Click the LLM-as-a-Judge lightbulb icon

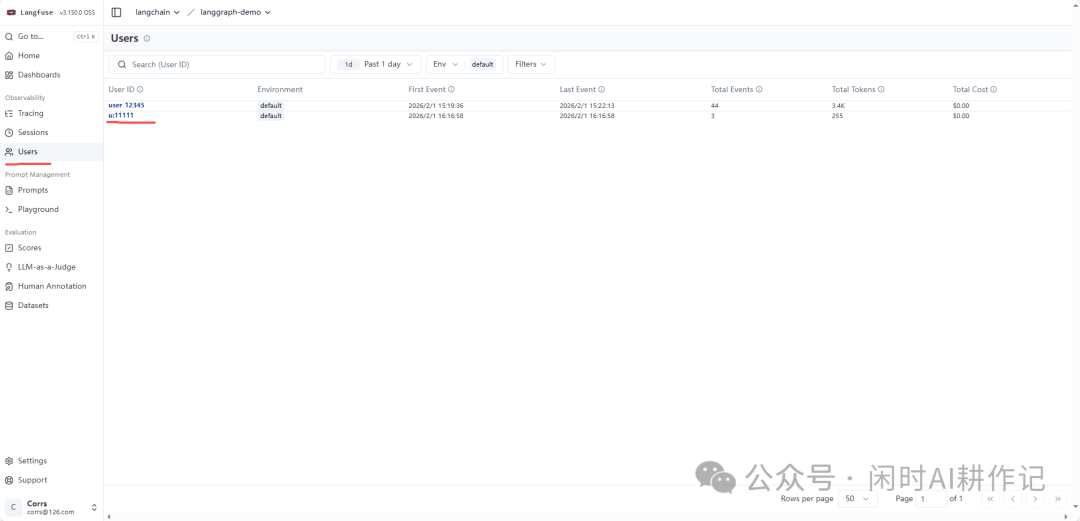coord(9,267)
